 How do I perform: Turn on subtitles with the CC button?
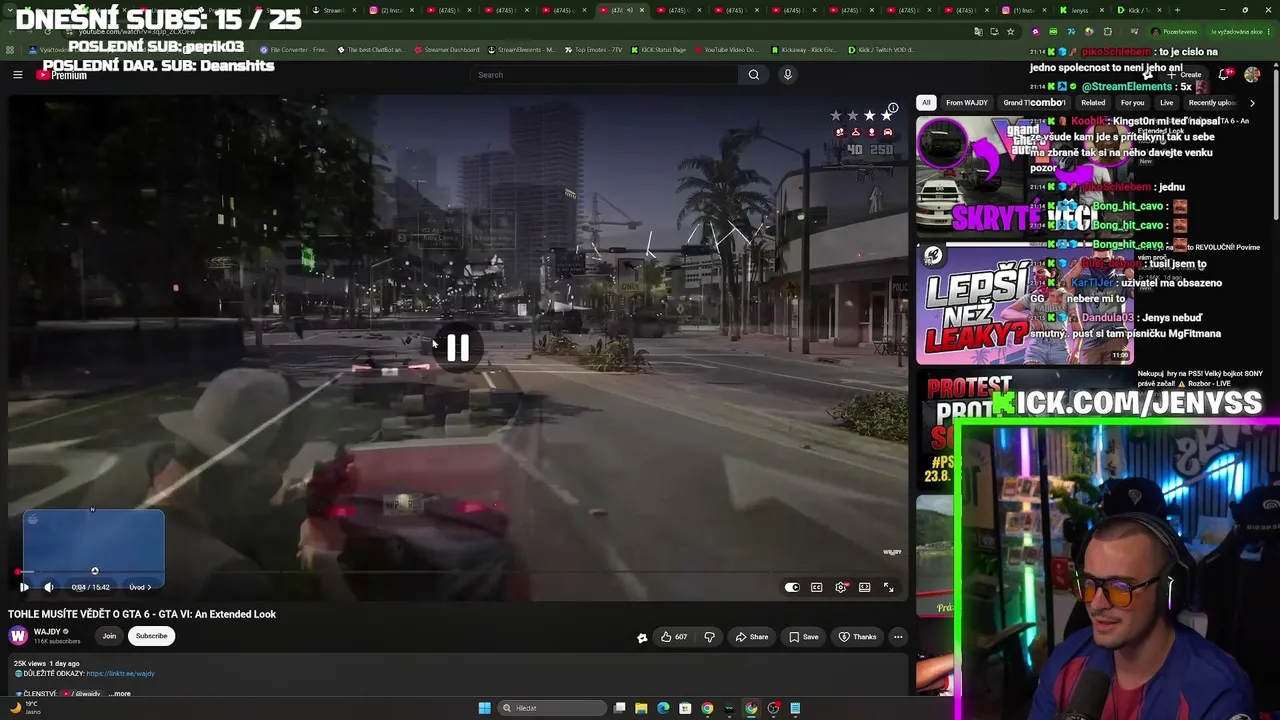pos(816,587)
